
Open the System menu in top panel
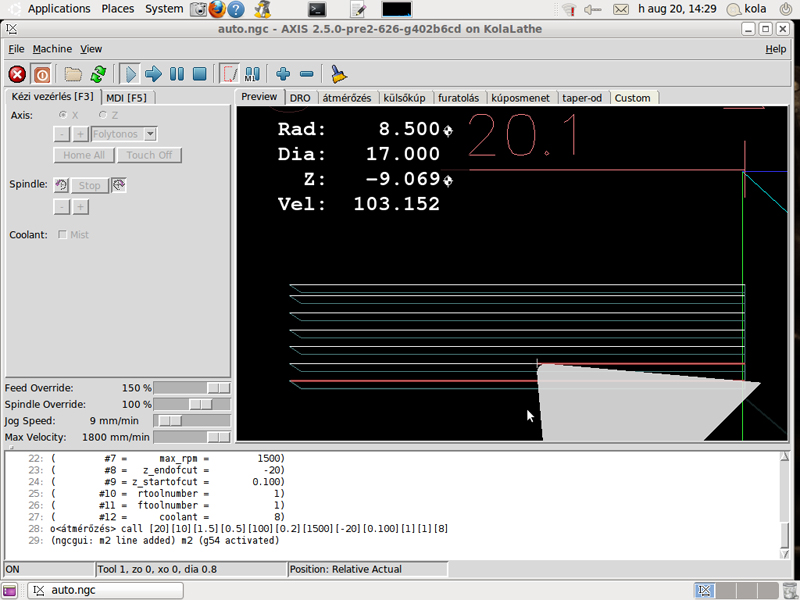163,9
